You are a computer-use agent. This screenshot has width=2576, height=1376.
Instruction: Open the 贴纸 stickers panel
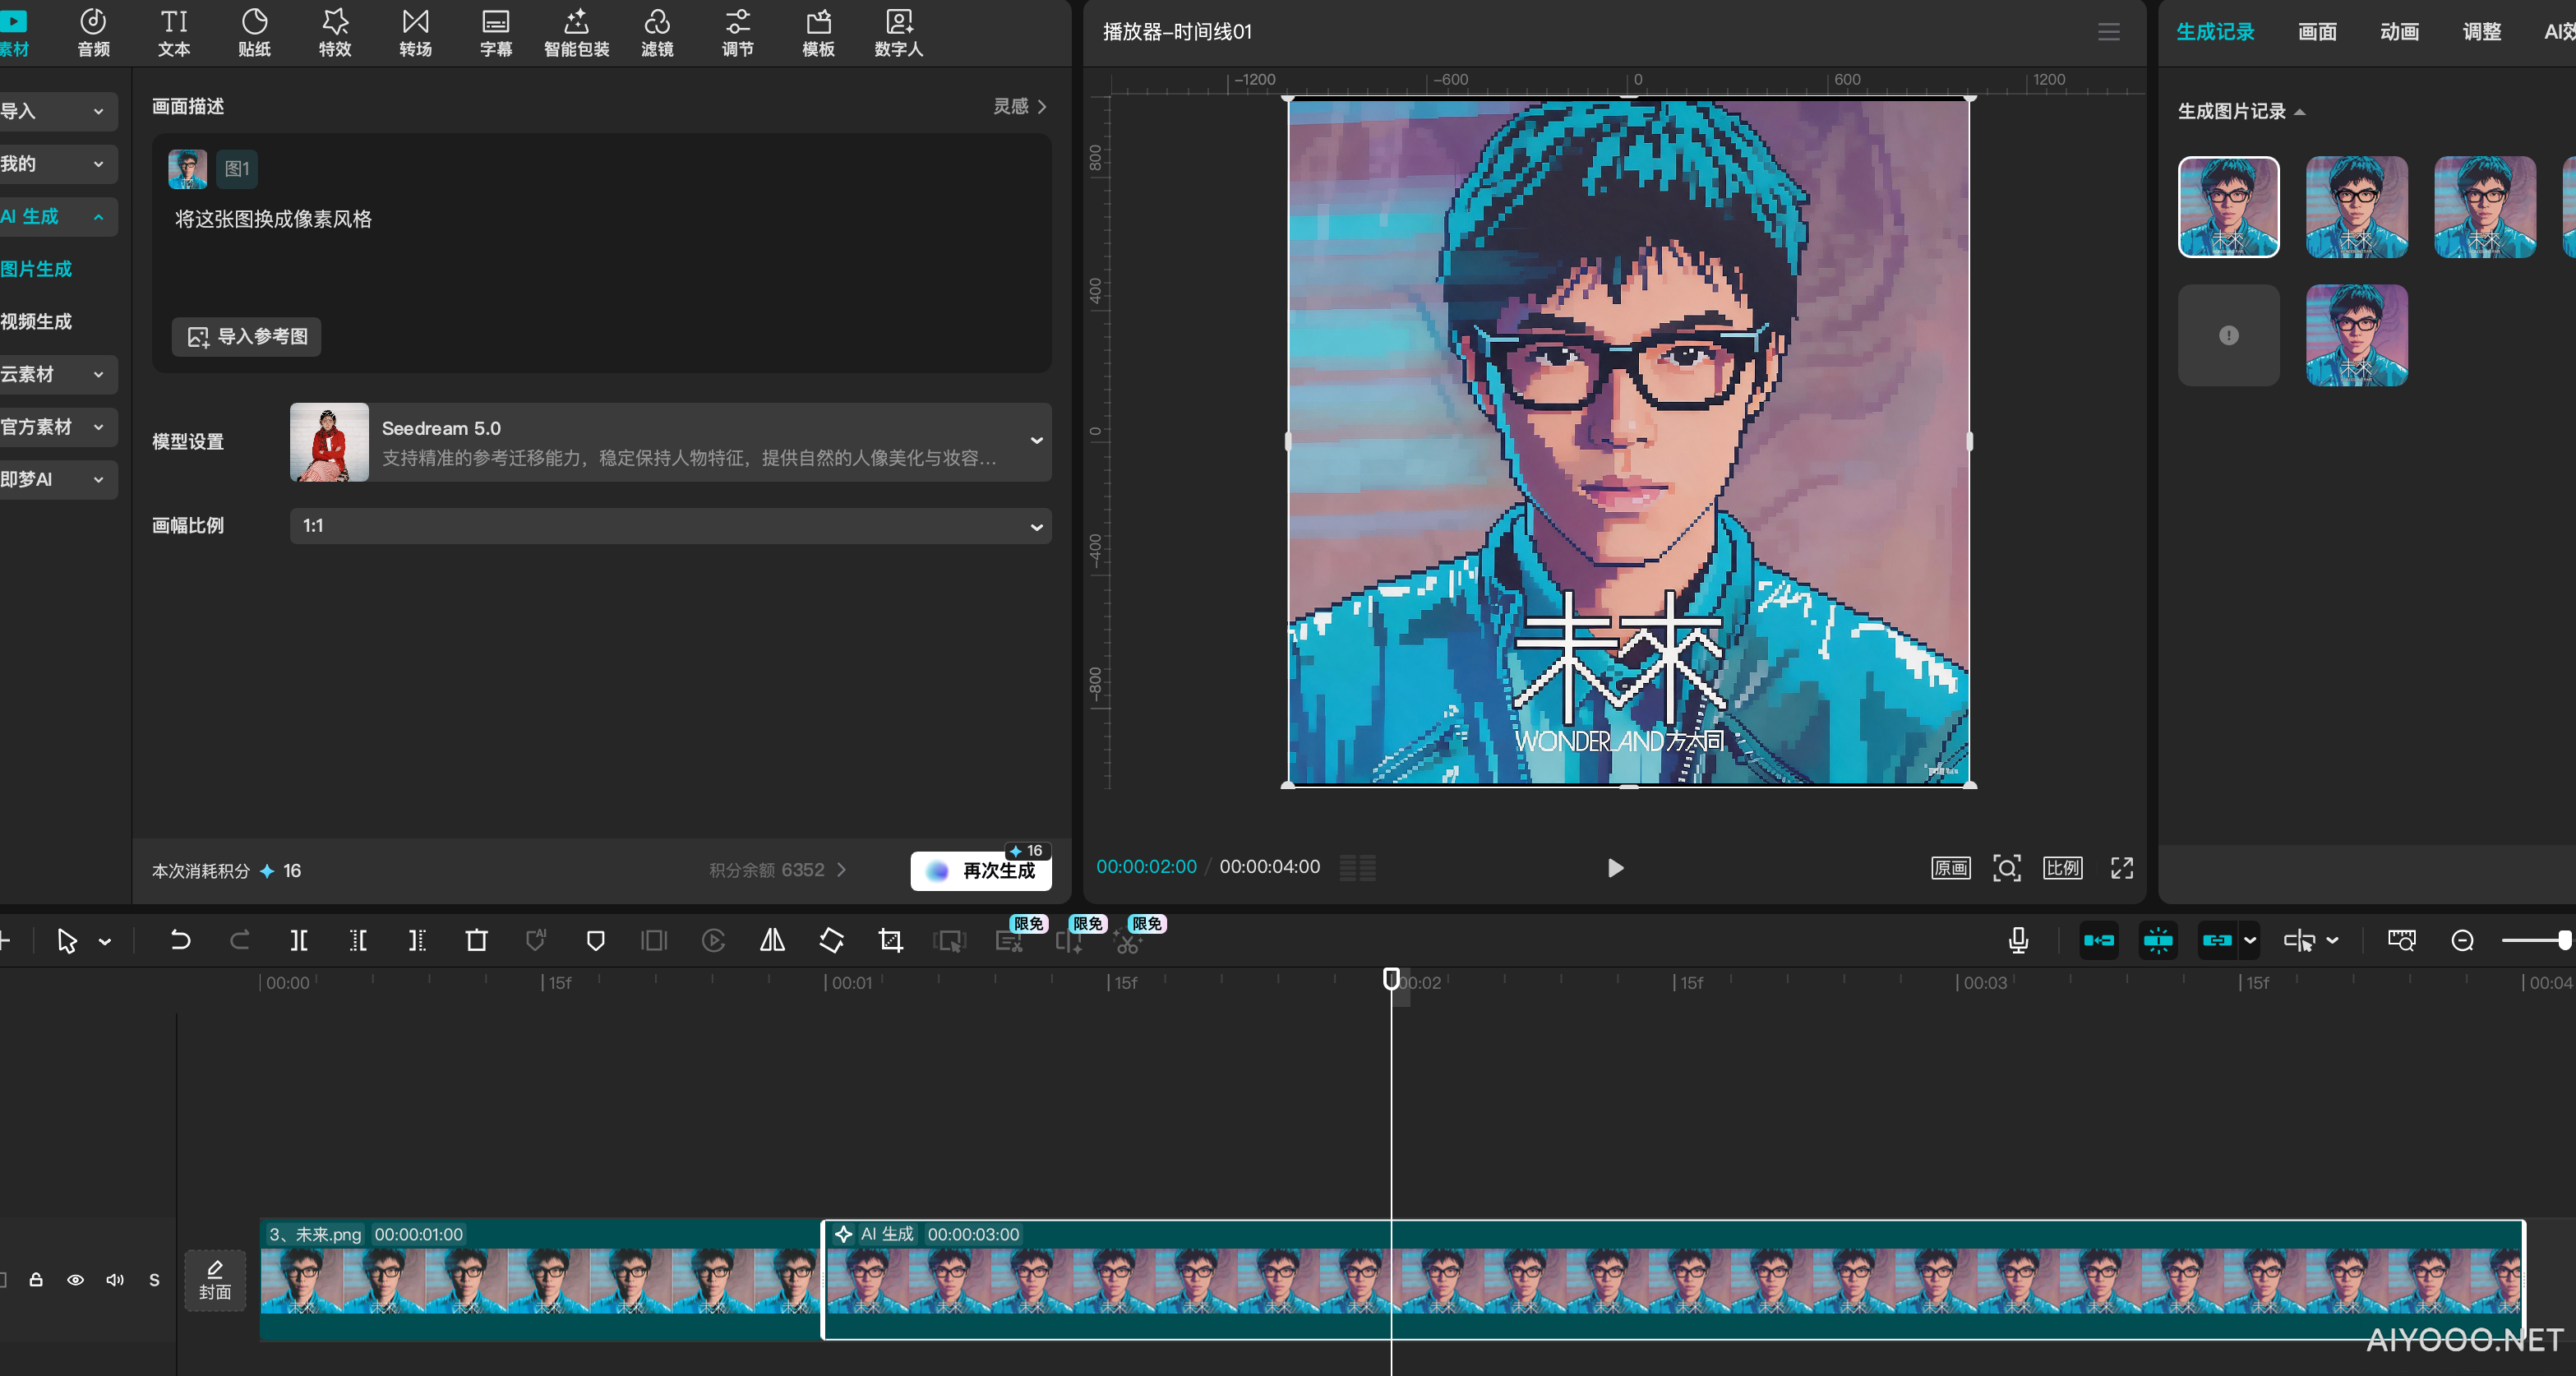tap(255, 33)
